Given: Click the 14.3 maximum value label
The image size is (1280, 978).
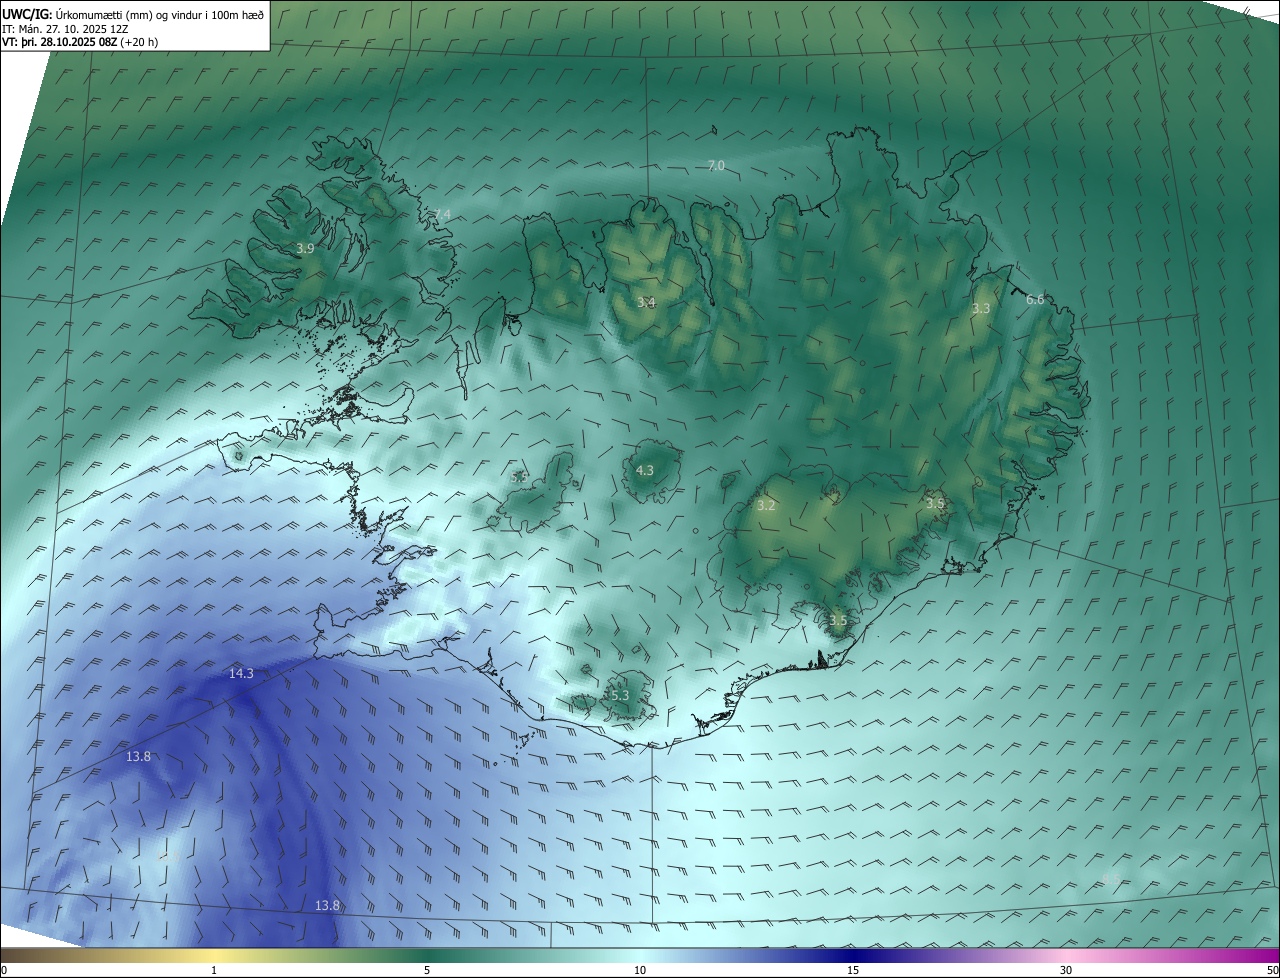Looking at the screenshot, I should [x=241, y=674].
